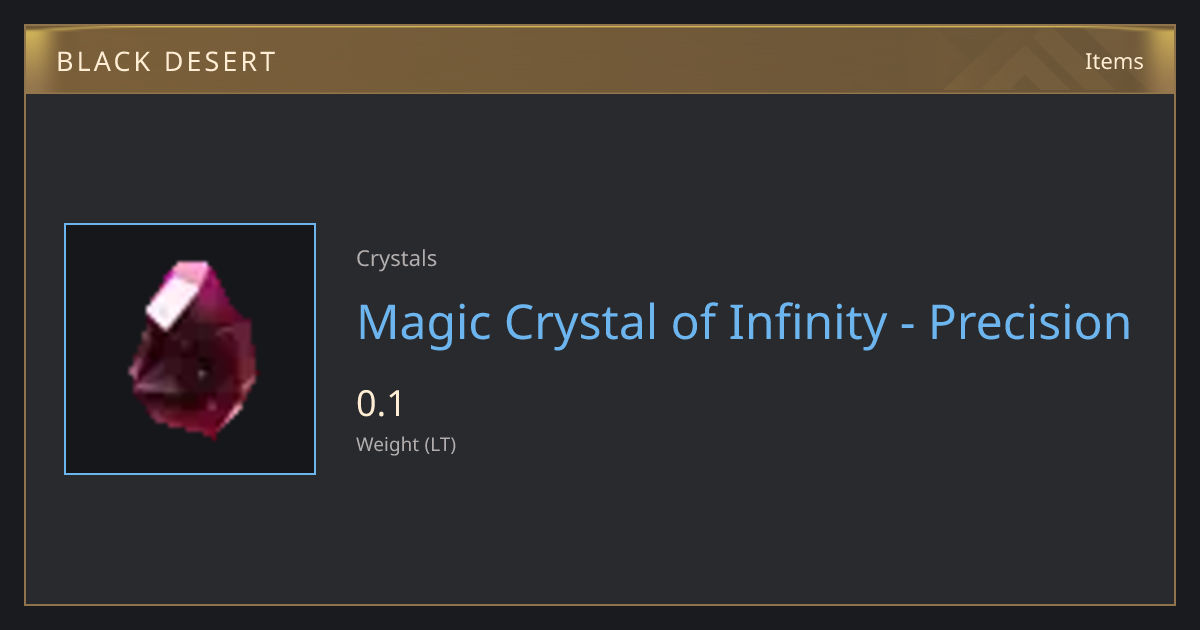Click the Weight (LT) label
Screen dimensions: 1200x630
point(406,445)
